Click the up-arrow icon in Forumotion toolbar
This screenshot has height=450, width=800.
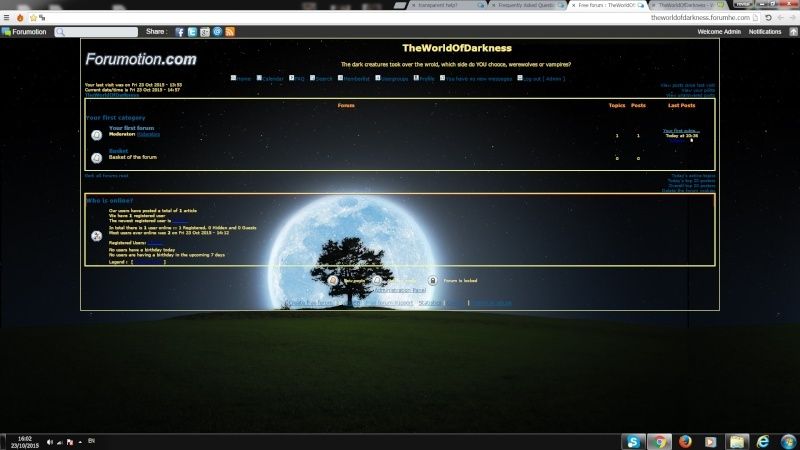tap(793, 32)
